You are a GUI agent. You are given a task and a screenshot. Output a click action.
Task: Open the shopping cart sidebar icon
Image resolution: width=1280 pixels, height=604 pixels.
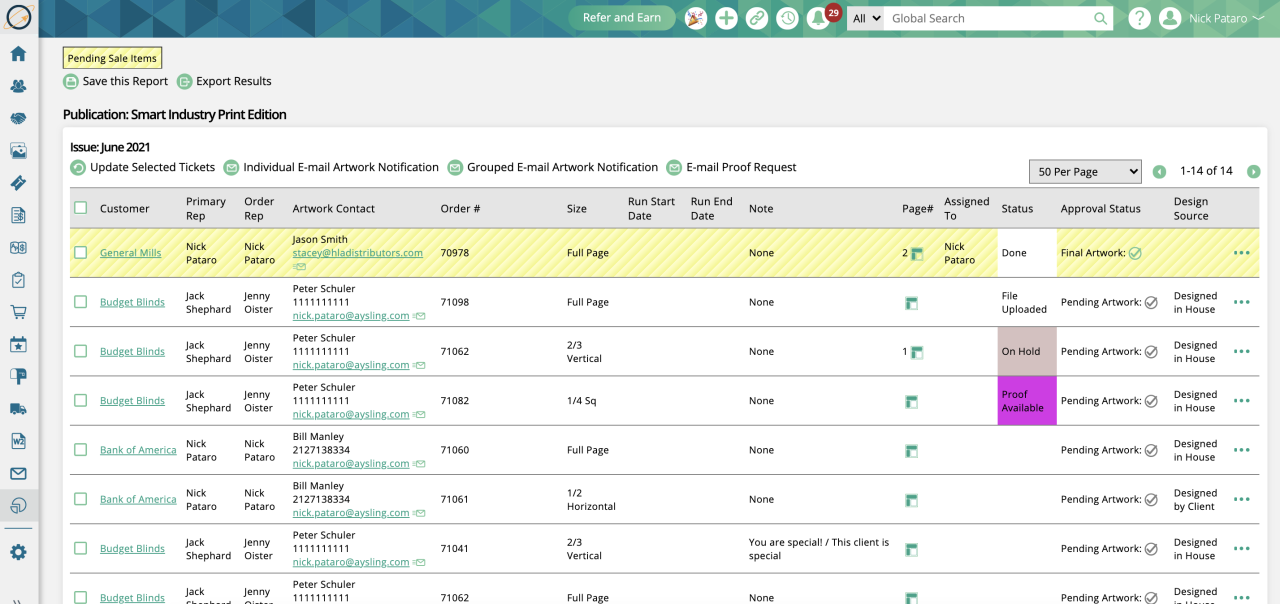click(18, 312)
